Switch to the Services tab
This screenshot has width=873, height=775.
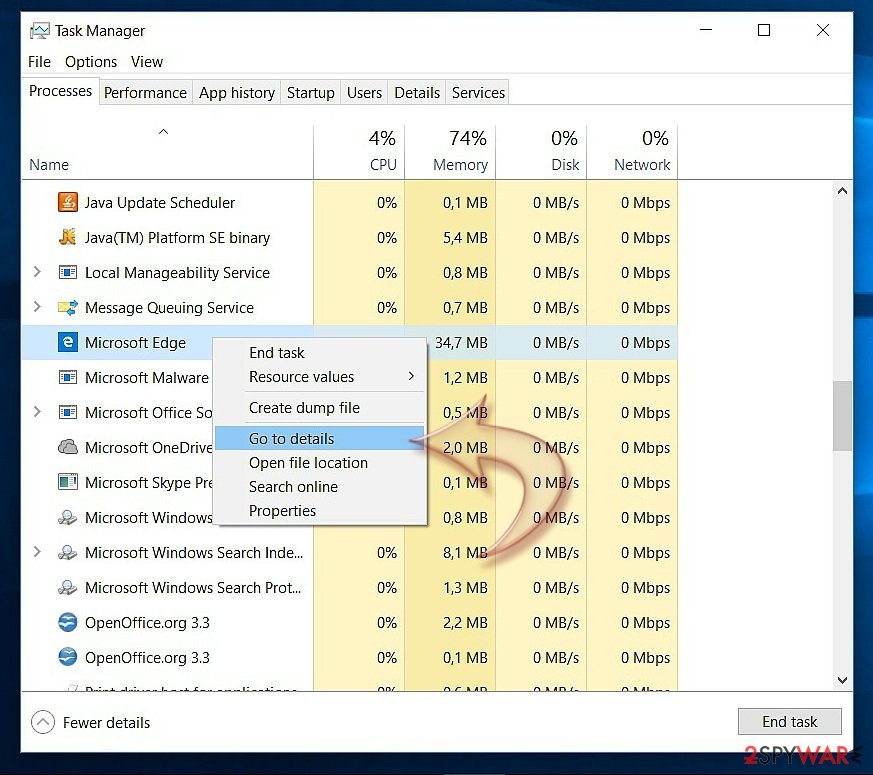(x=478, y=92)
